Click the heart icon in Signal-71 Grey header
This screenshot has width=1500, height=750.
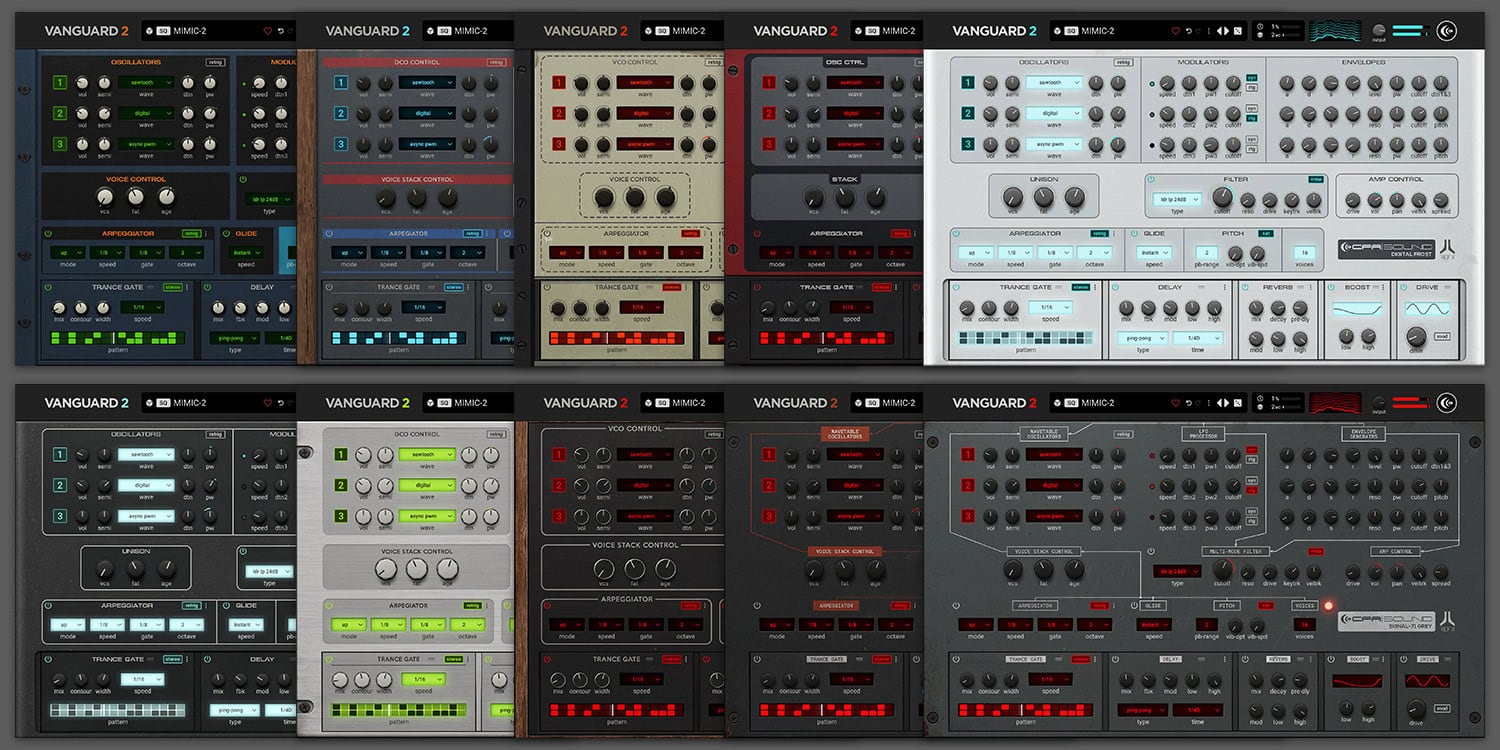coord(1176,403)
